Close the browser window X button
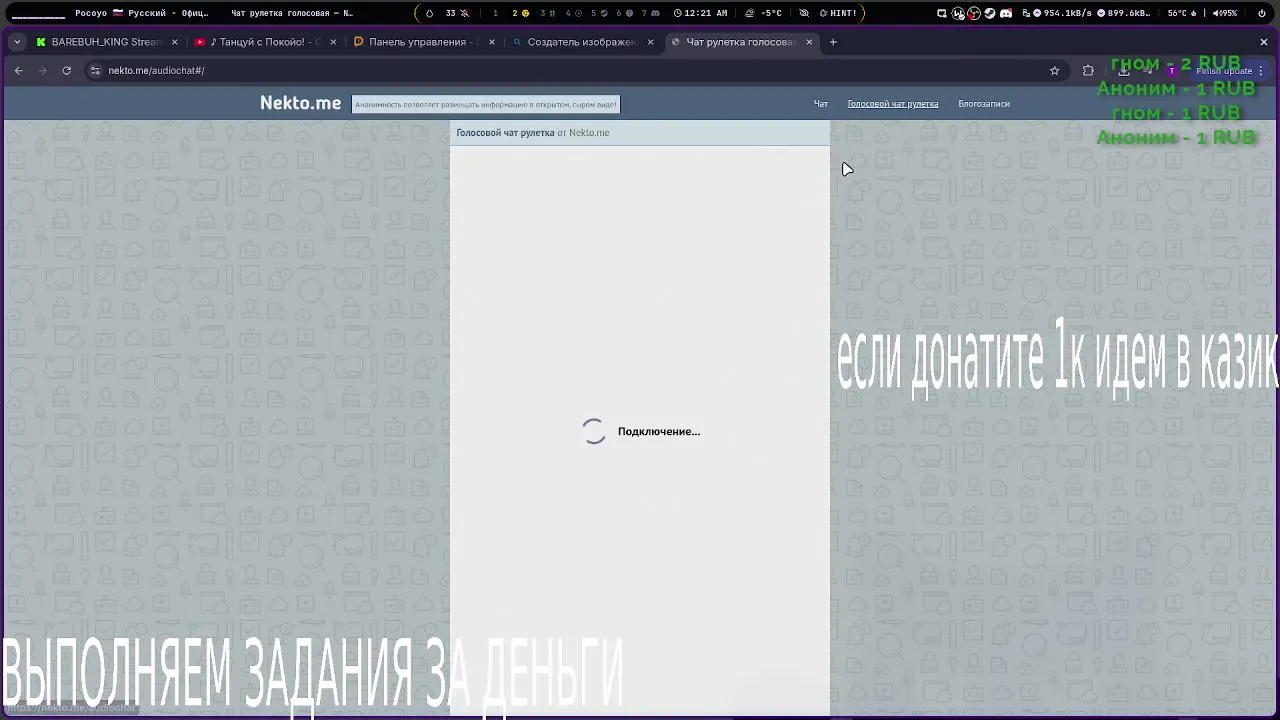This screenshot has height=720, width=1280. pyautogui.click(x=1264, y=42)
